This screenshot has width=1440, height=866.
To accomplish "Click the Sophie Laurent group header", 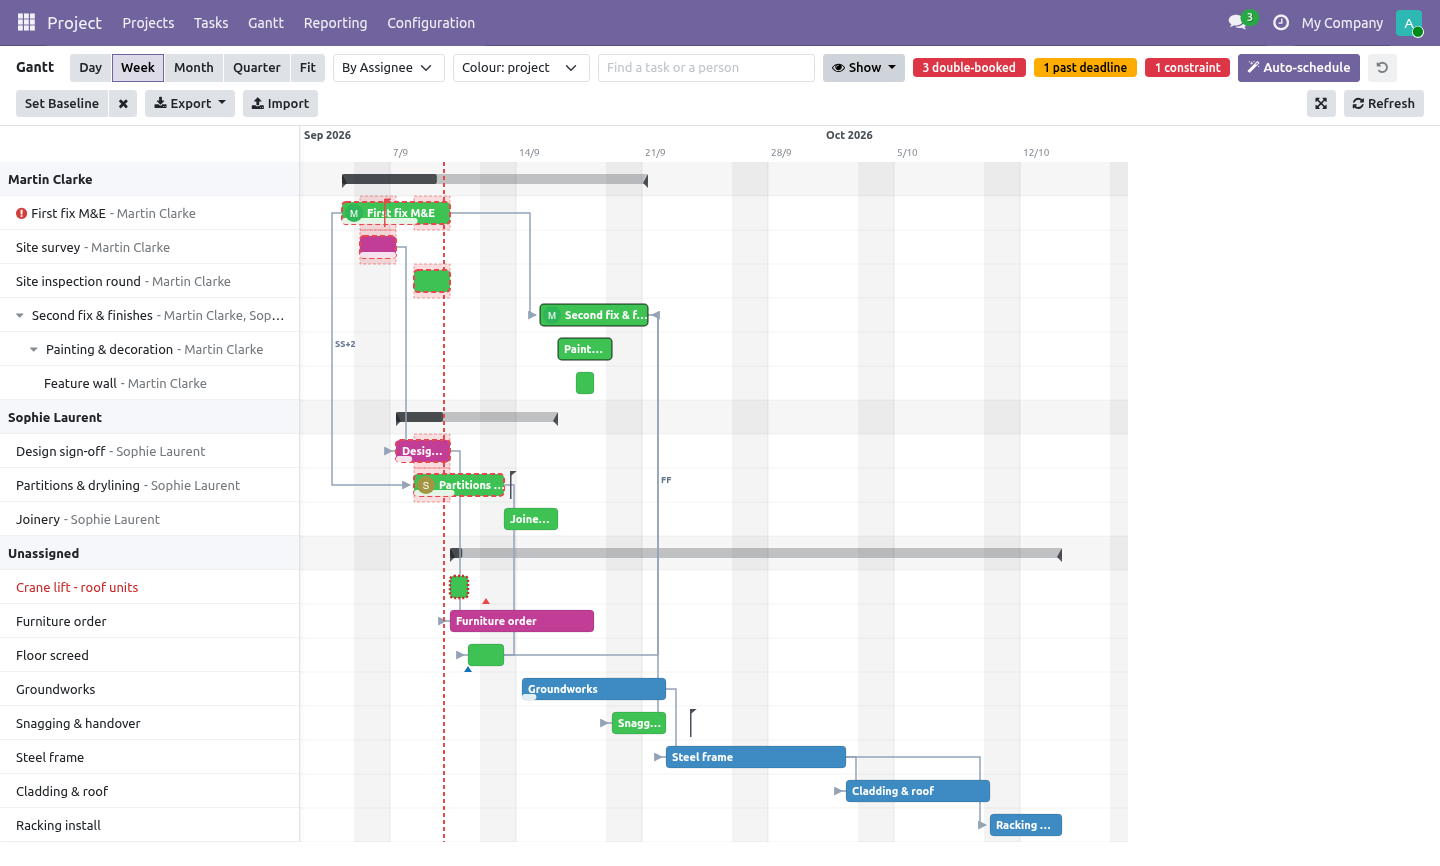I will 150,417.
